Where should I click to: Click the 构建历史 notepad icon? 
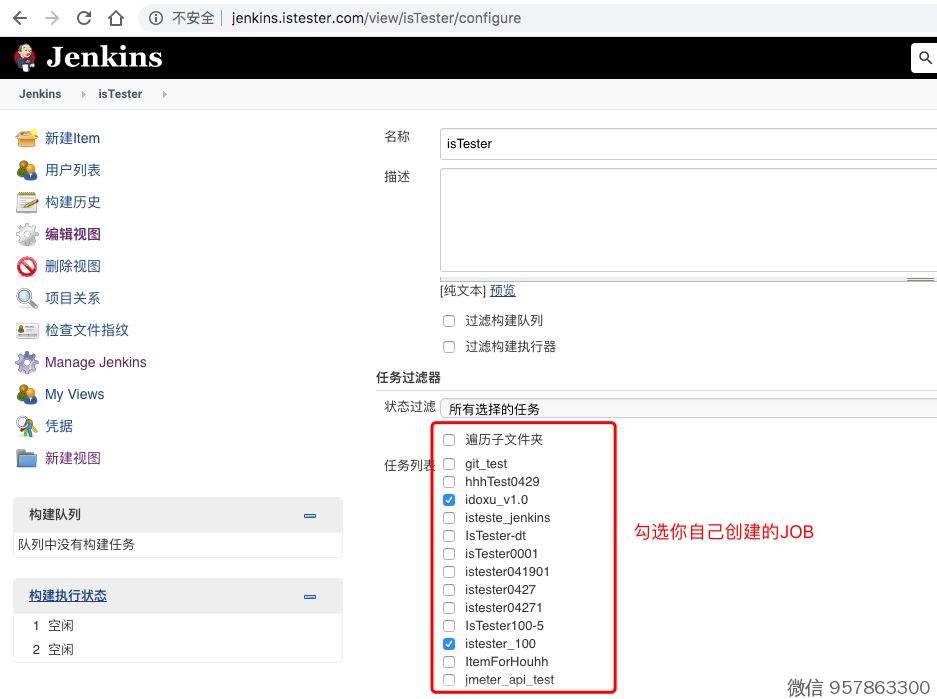(27, 202)
